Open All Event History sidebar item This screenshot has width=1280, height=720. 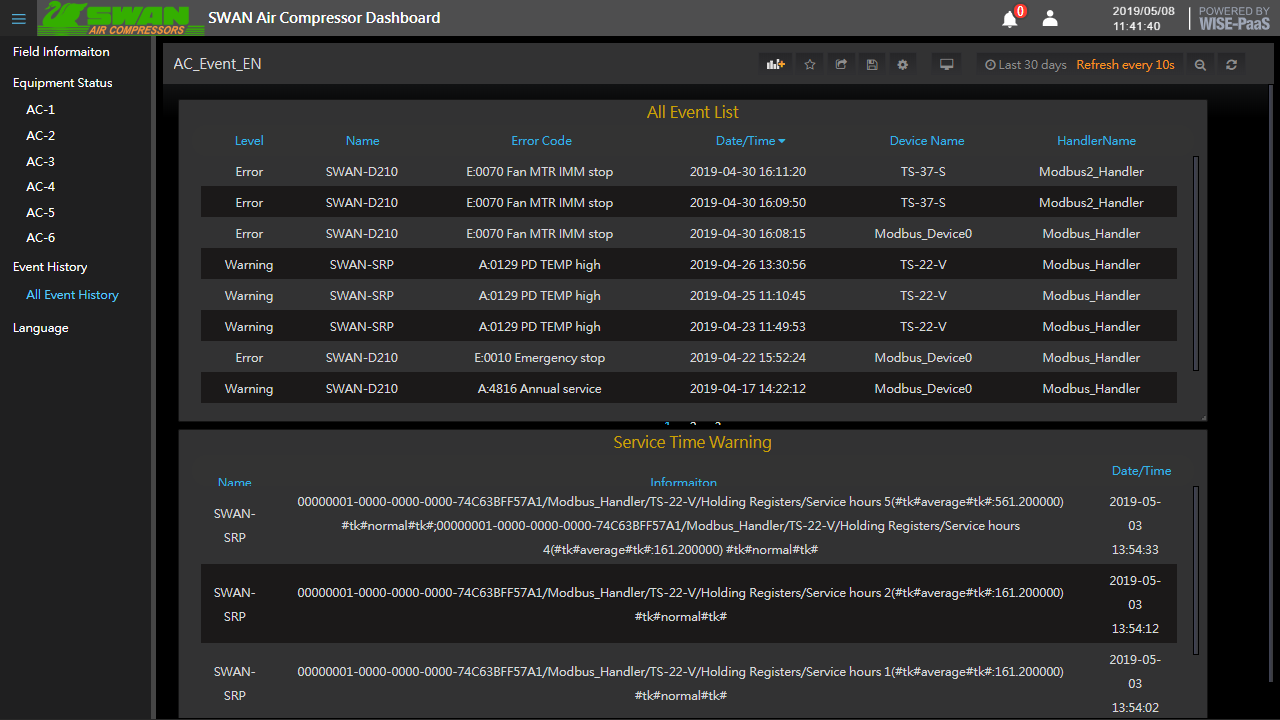pyautogui.click(x=72, y=295)
